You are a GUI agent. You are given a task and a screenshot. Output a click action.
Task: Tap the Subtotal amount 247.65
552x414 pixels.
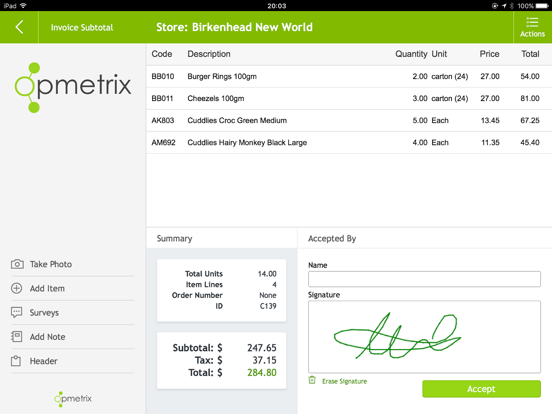click(262, 348)
